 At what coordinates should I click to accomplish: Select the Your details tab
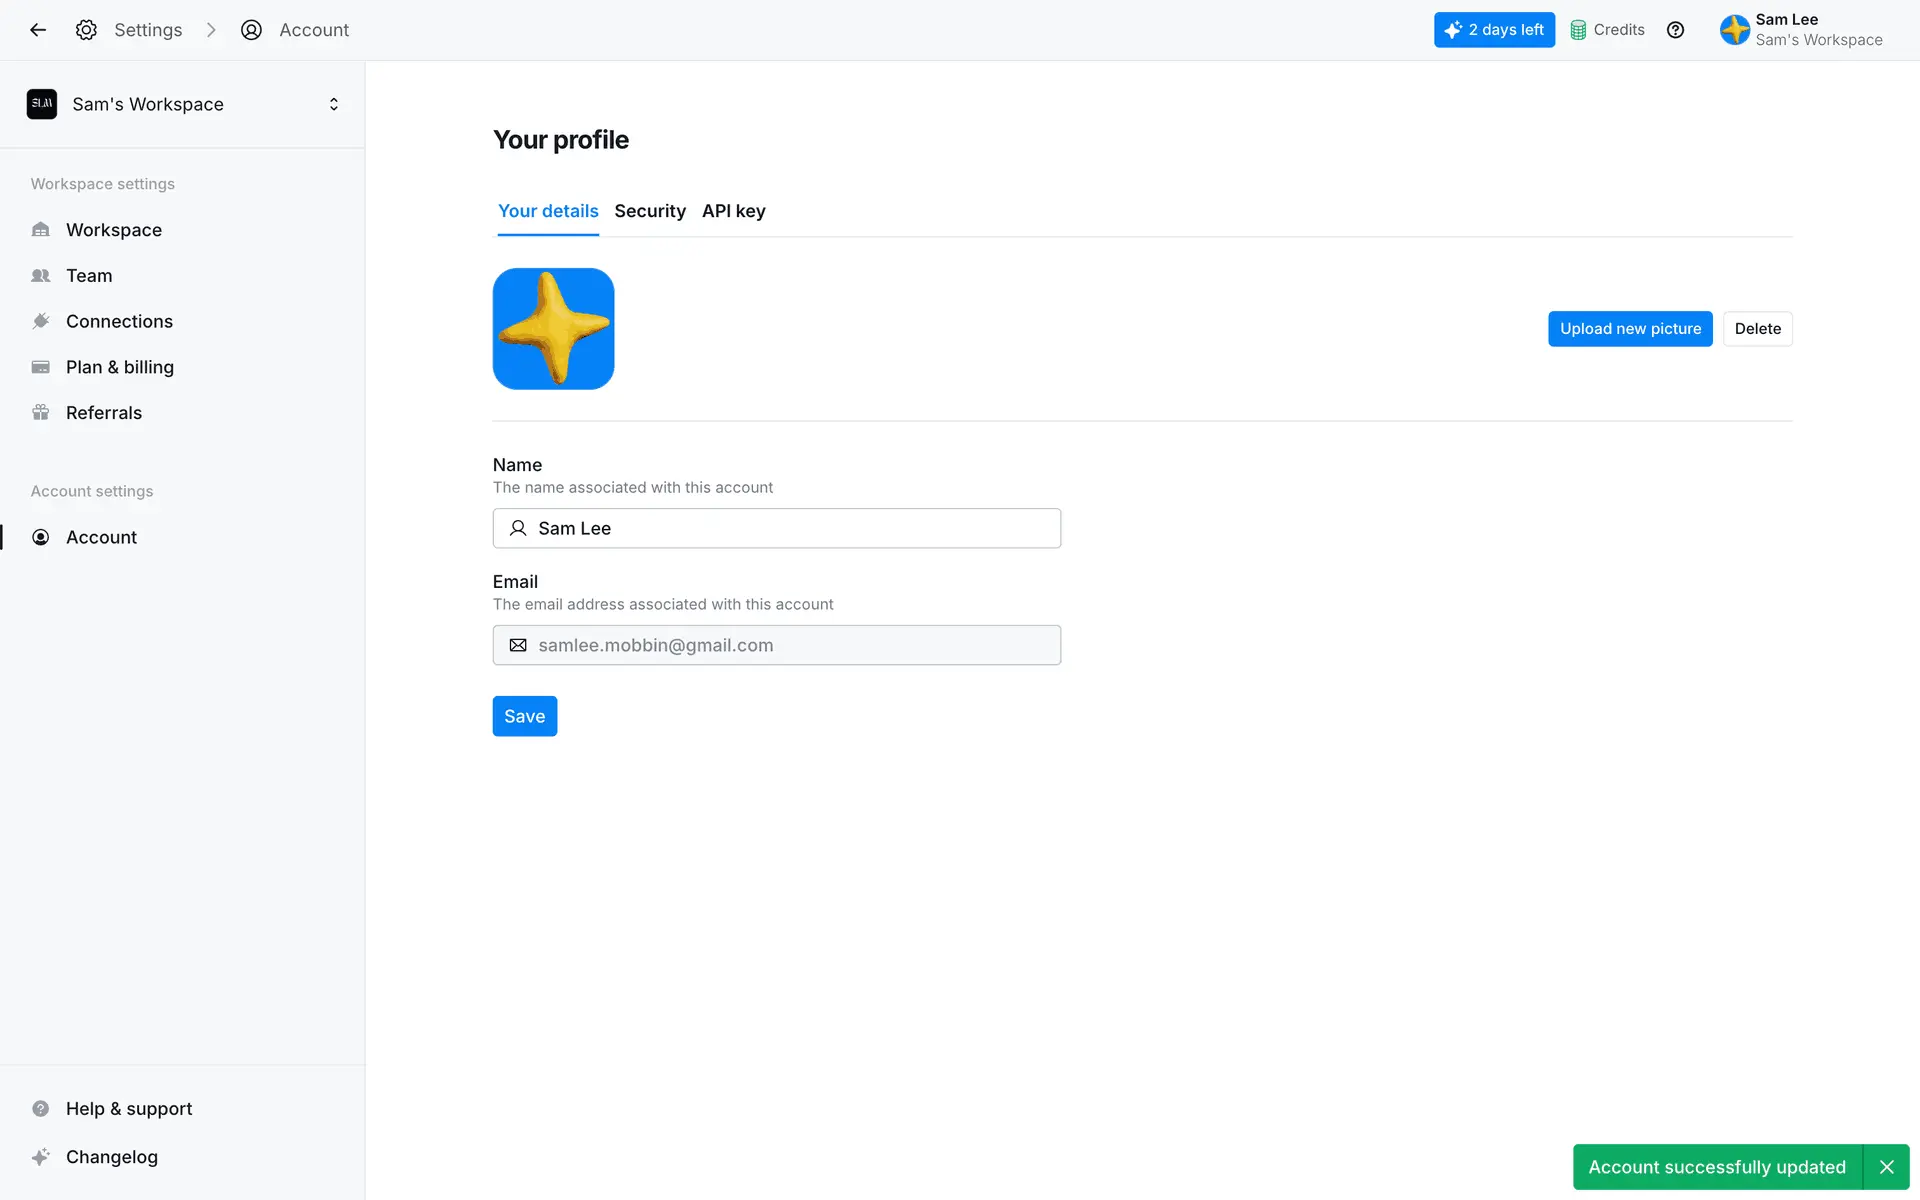tap(548, 211)
